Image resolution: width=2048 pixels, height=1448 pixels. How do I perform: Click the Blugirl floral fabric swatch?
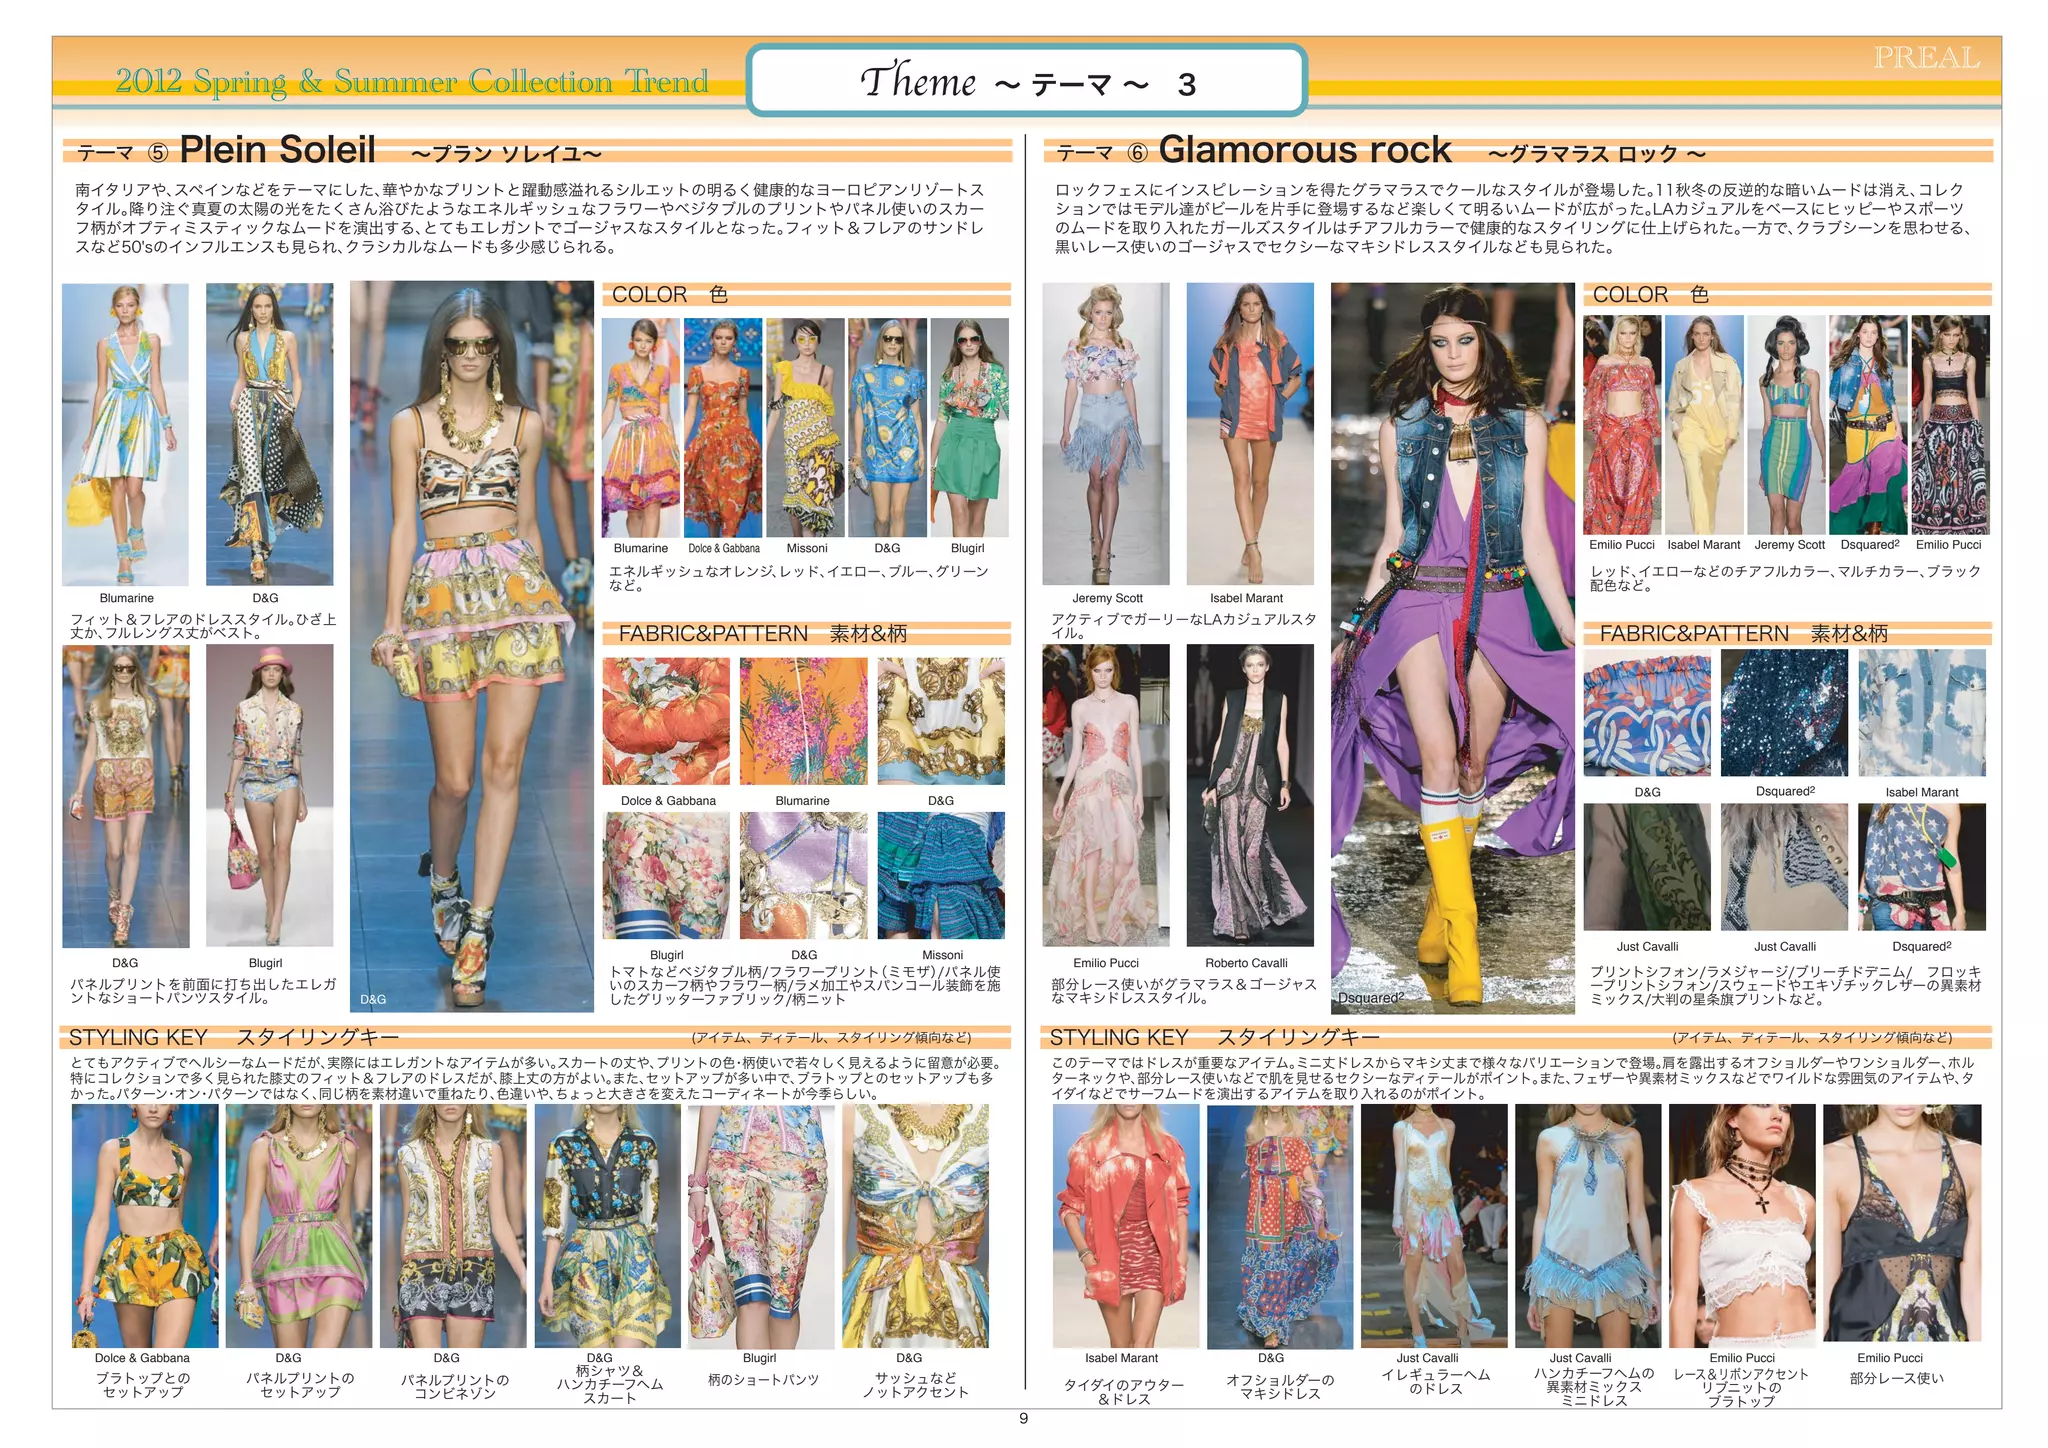coord(666,875)
